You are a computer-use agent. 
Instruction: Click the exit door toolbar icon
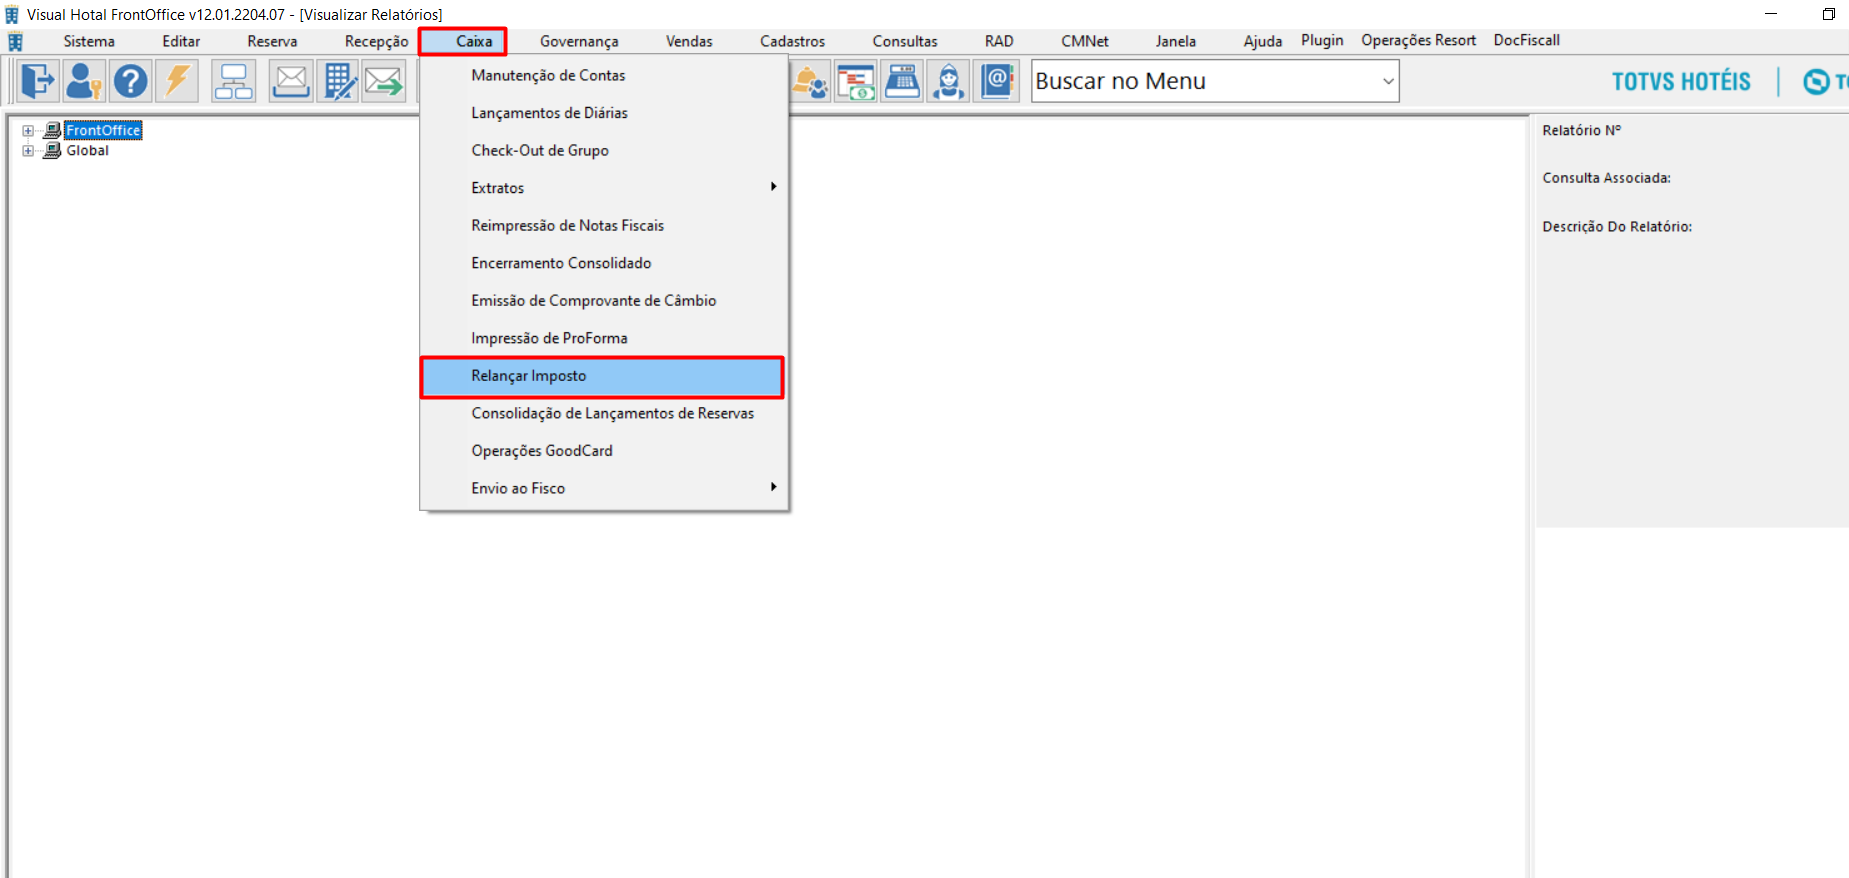coord(38,81)
